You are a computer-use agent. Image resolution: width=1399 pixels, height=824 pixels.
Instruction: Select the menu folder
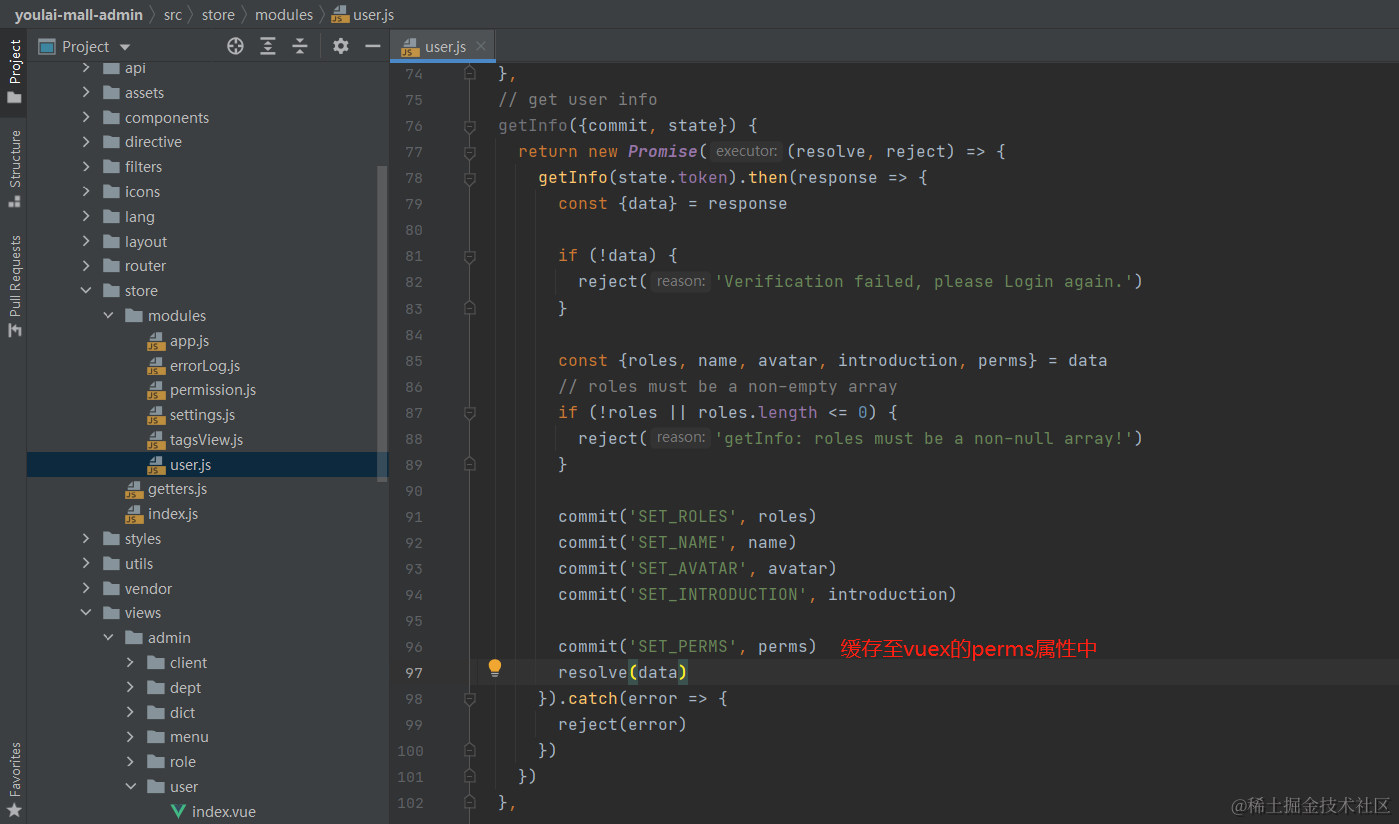[189, 737]
